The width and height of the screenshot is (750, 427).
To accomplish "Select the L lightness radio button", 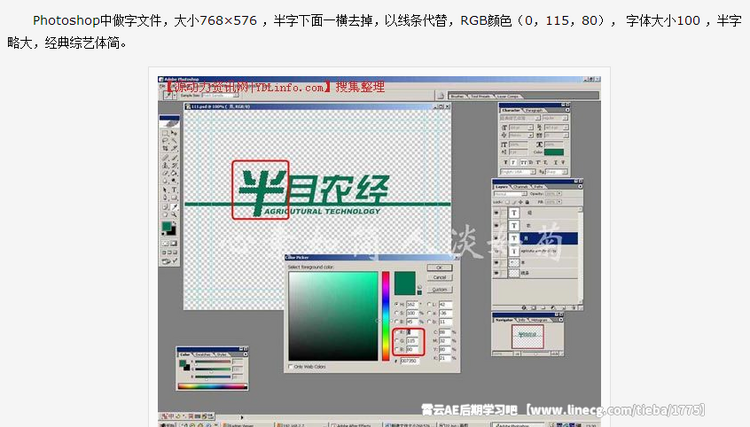I will coord(429,304).
